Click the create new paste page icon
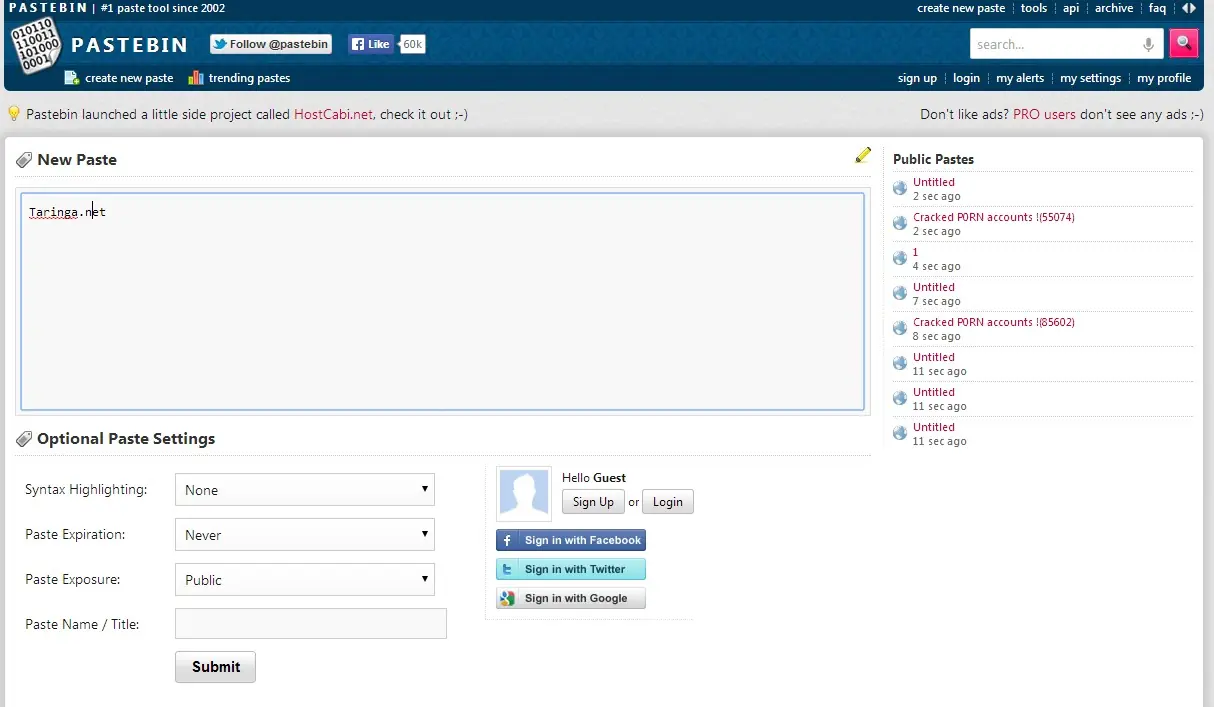 tap(71, 77)
